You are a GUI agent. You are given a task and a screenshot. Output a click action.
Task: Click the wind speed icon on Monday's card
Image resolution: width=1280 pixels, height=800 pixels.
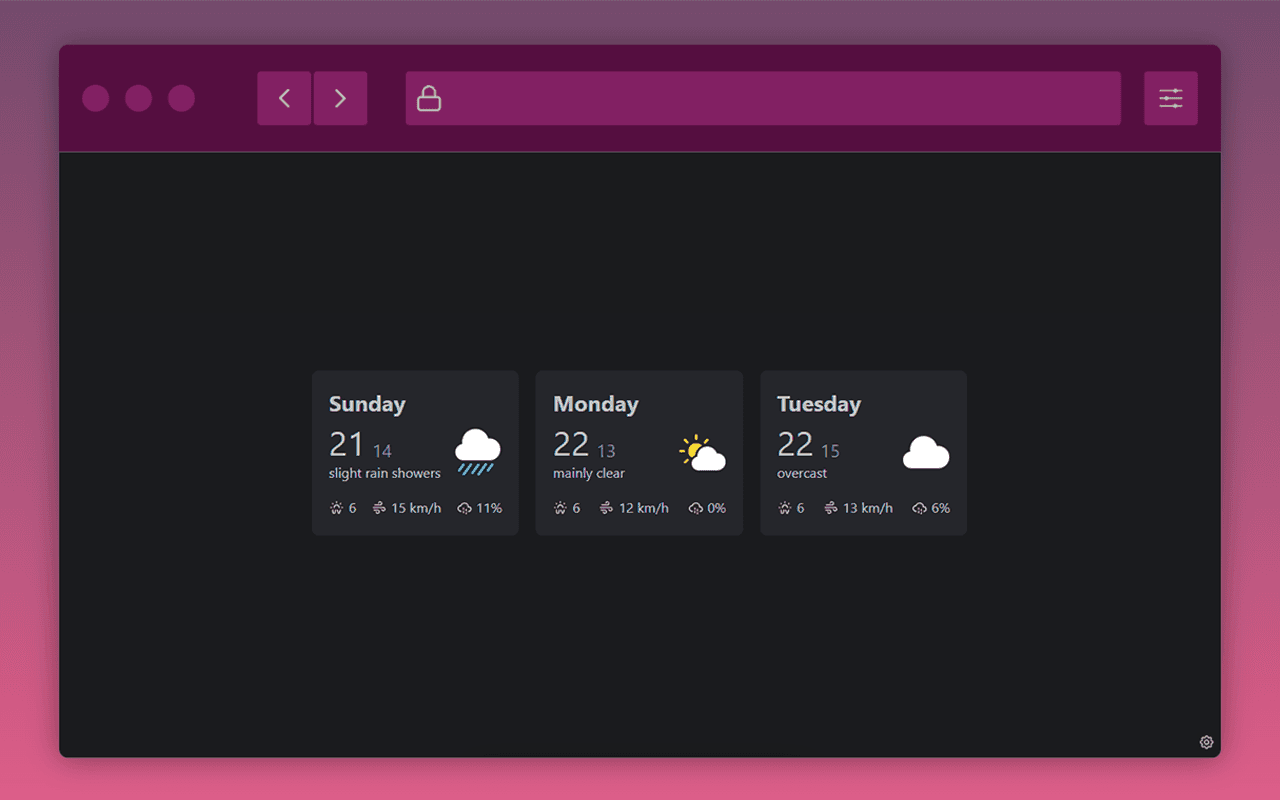(x=606, y=508)
